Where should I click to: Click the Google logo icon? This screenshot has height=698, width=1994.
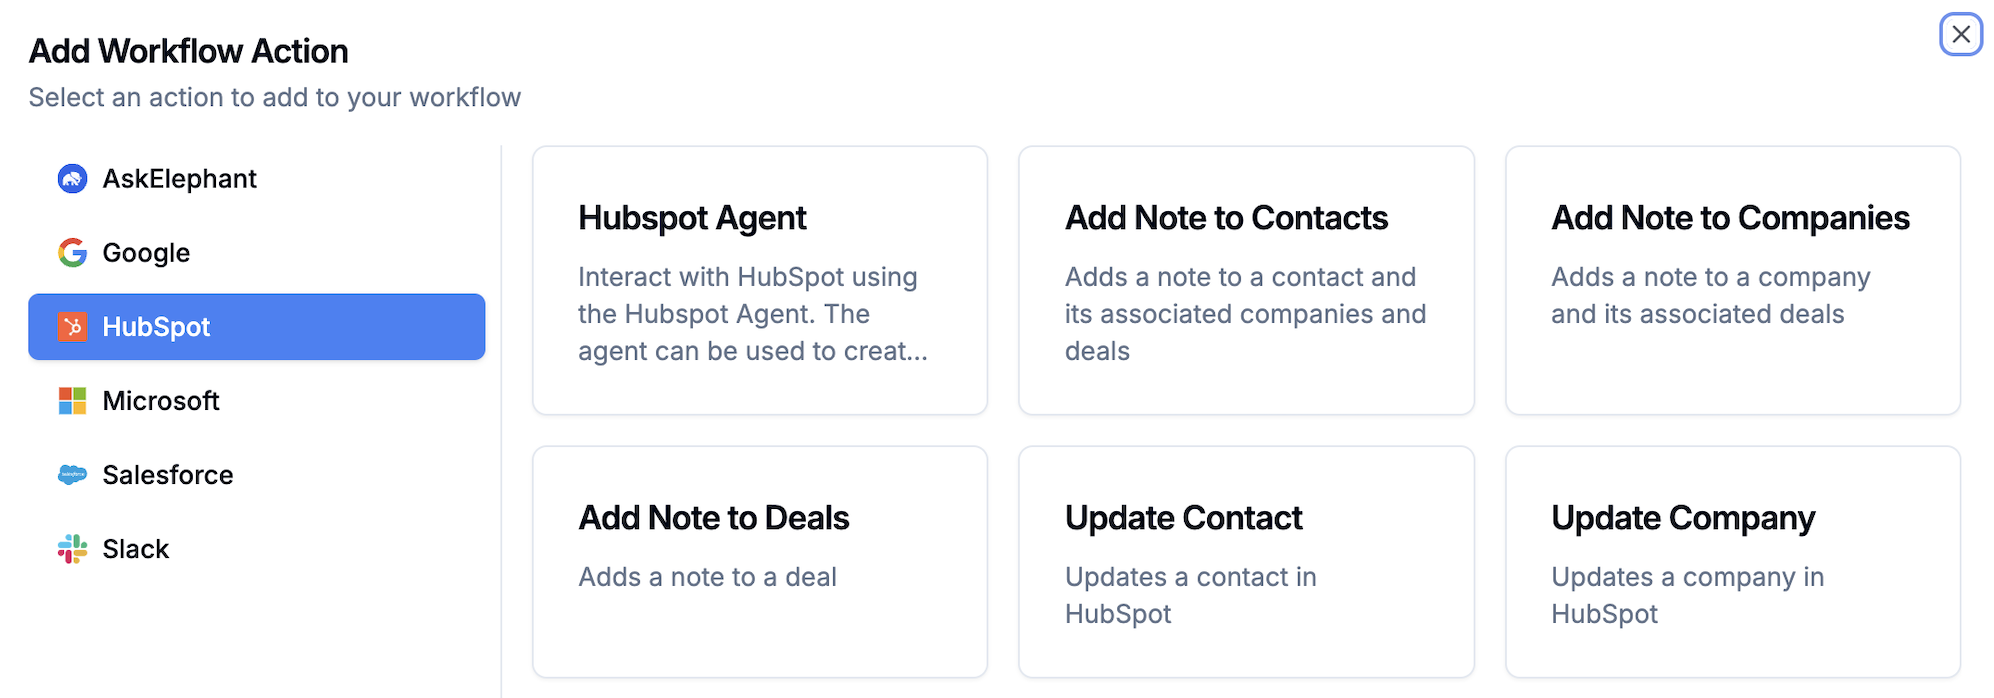72,253
